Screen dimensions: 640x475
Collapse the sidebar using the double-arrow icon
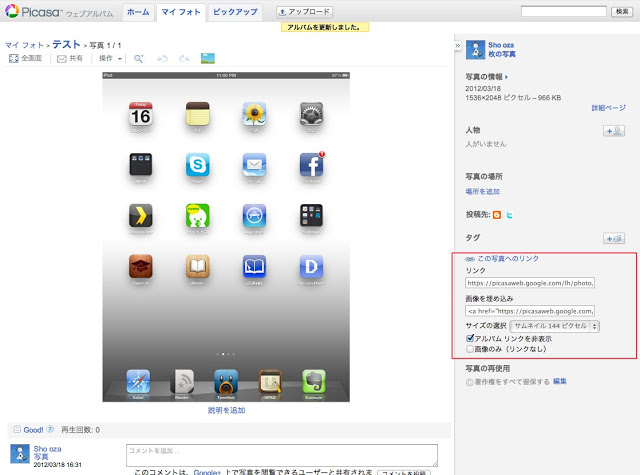[457, 47]
